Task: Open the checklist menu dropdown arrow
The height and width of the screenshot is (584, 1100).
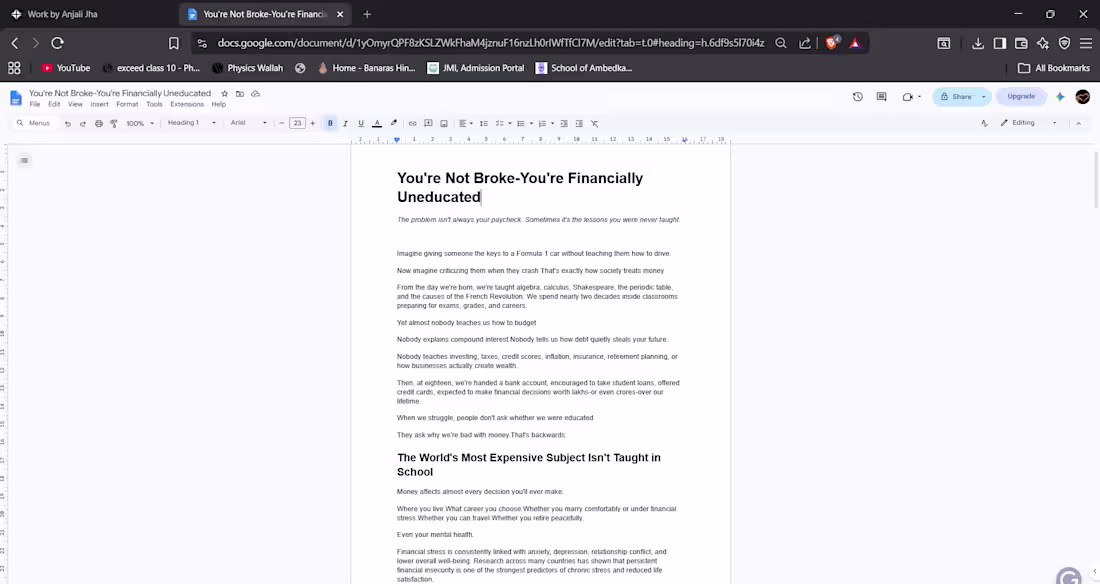Action: click(x=509, y=124)
